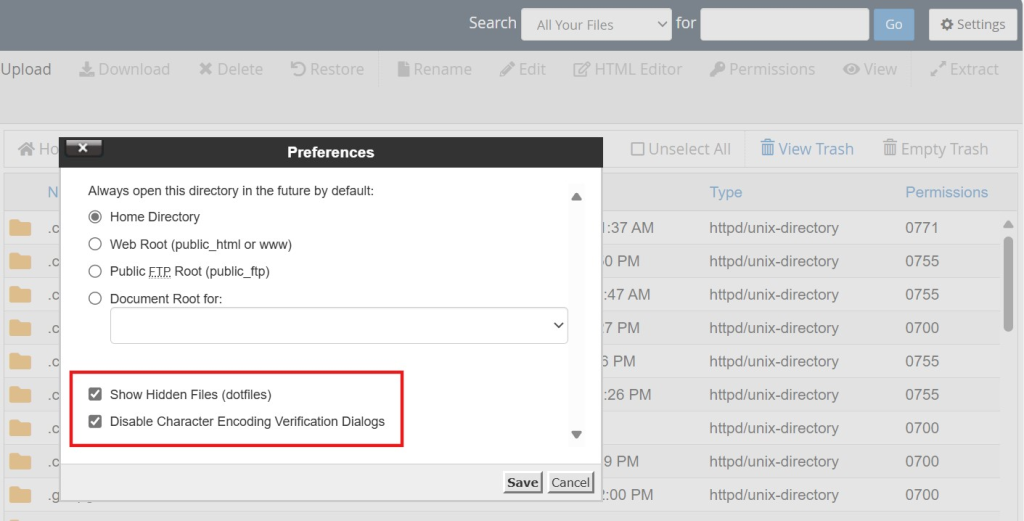Open the HTML Editor tool
This screenshot has height=521, width=1024.
click(581, 70)
